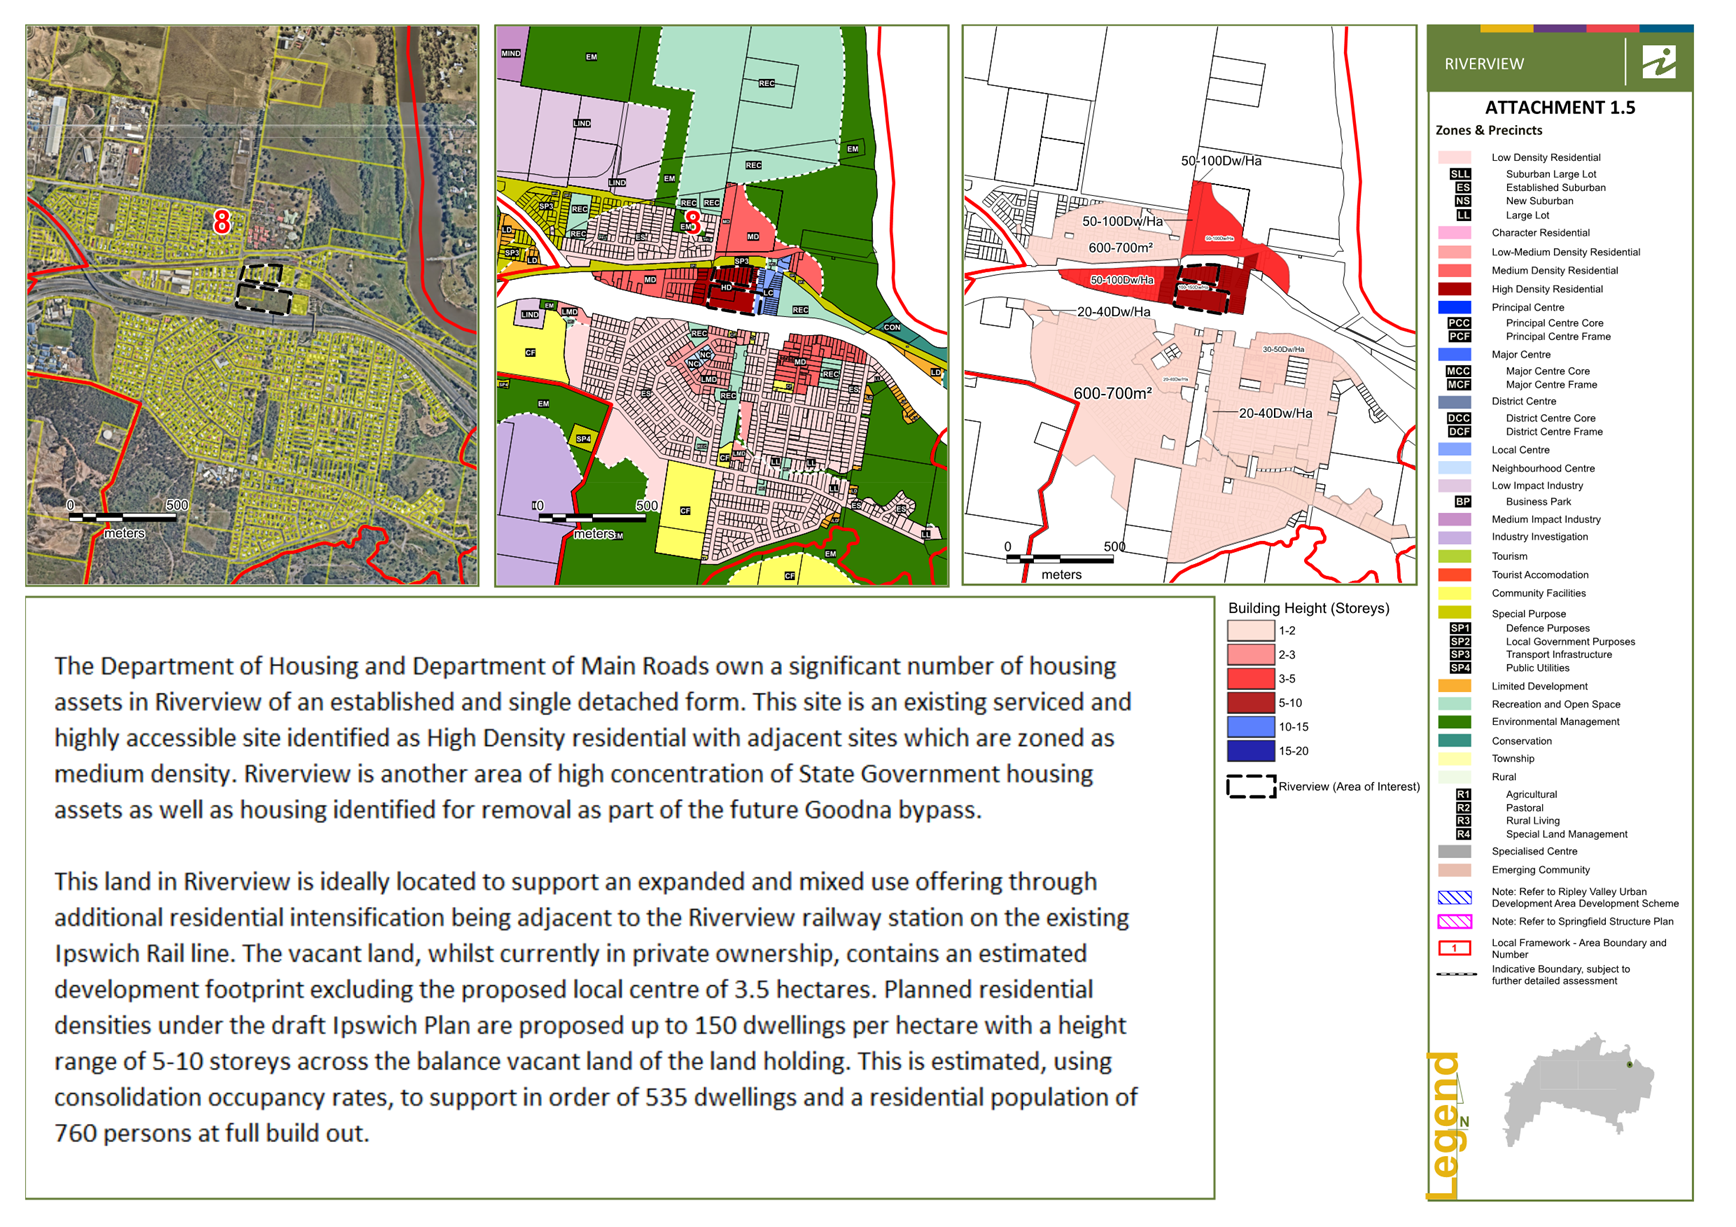
Task: Click the DCC District Centre Core badge
Action: pos(1459,418)
